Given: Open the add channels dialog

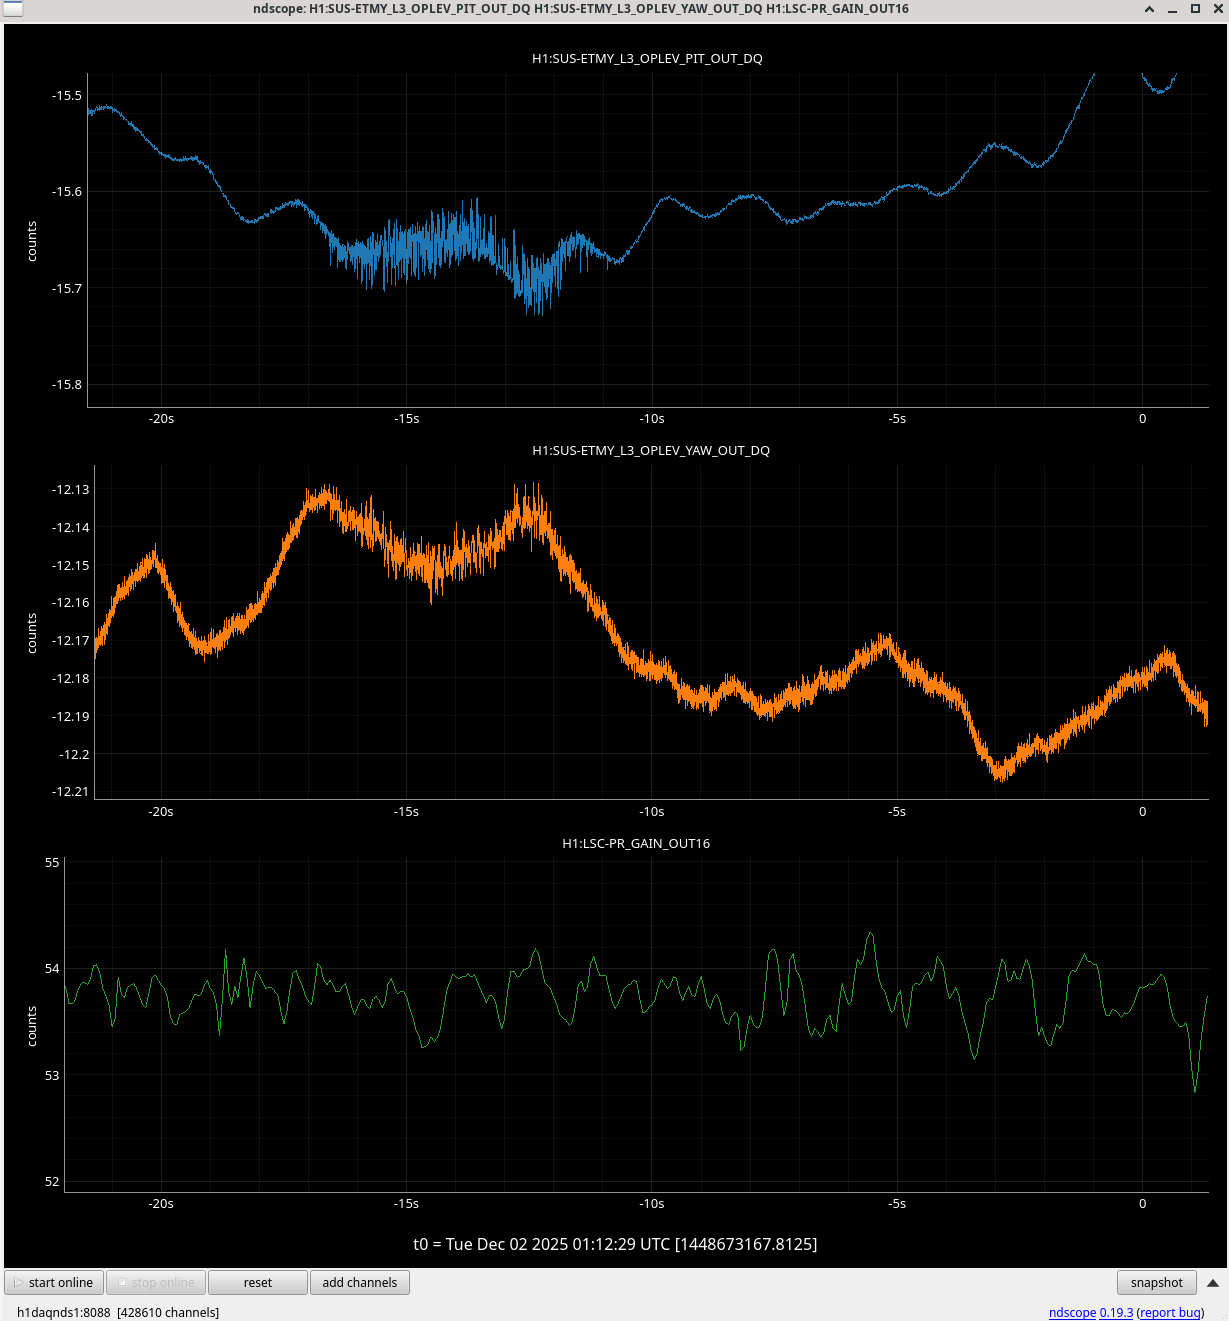Looking at the screenshot, I should click(x=359, y=1282).
